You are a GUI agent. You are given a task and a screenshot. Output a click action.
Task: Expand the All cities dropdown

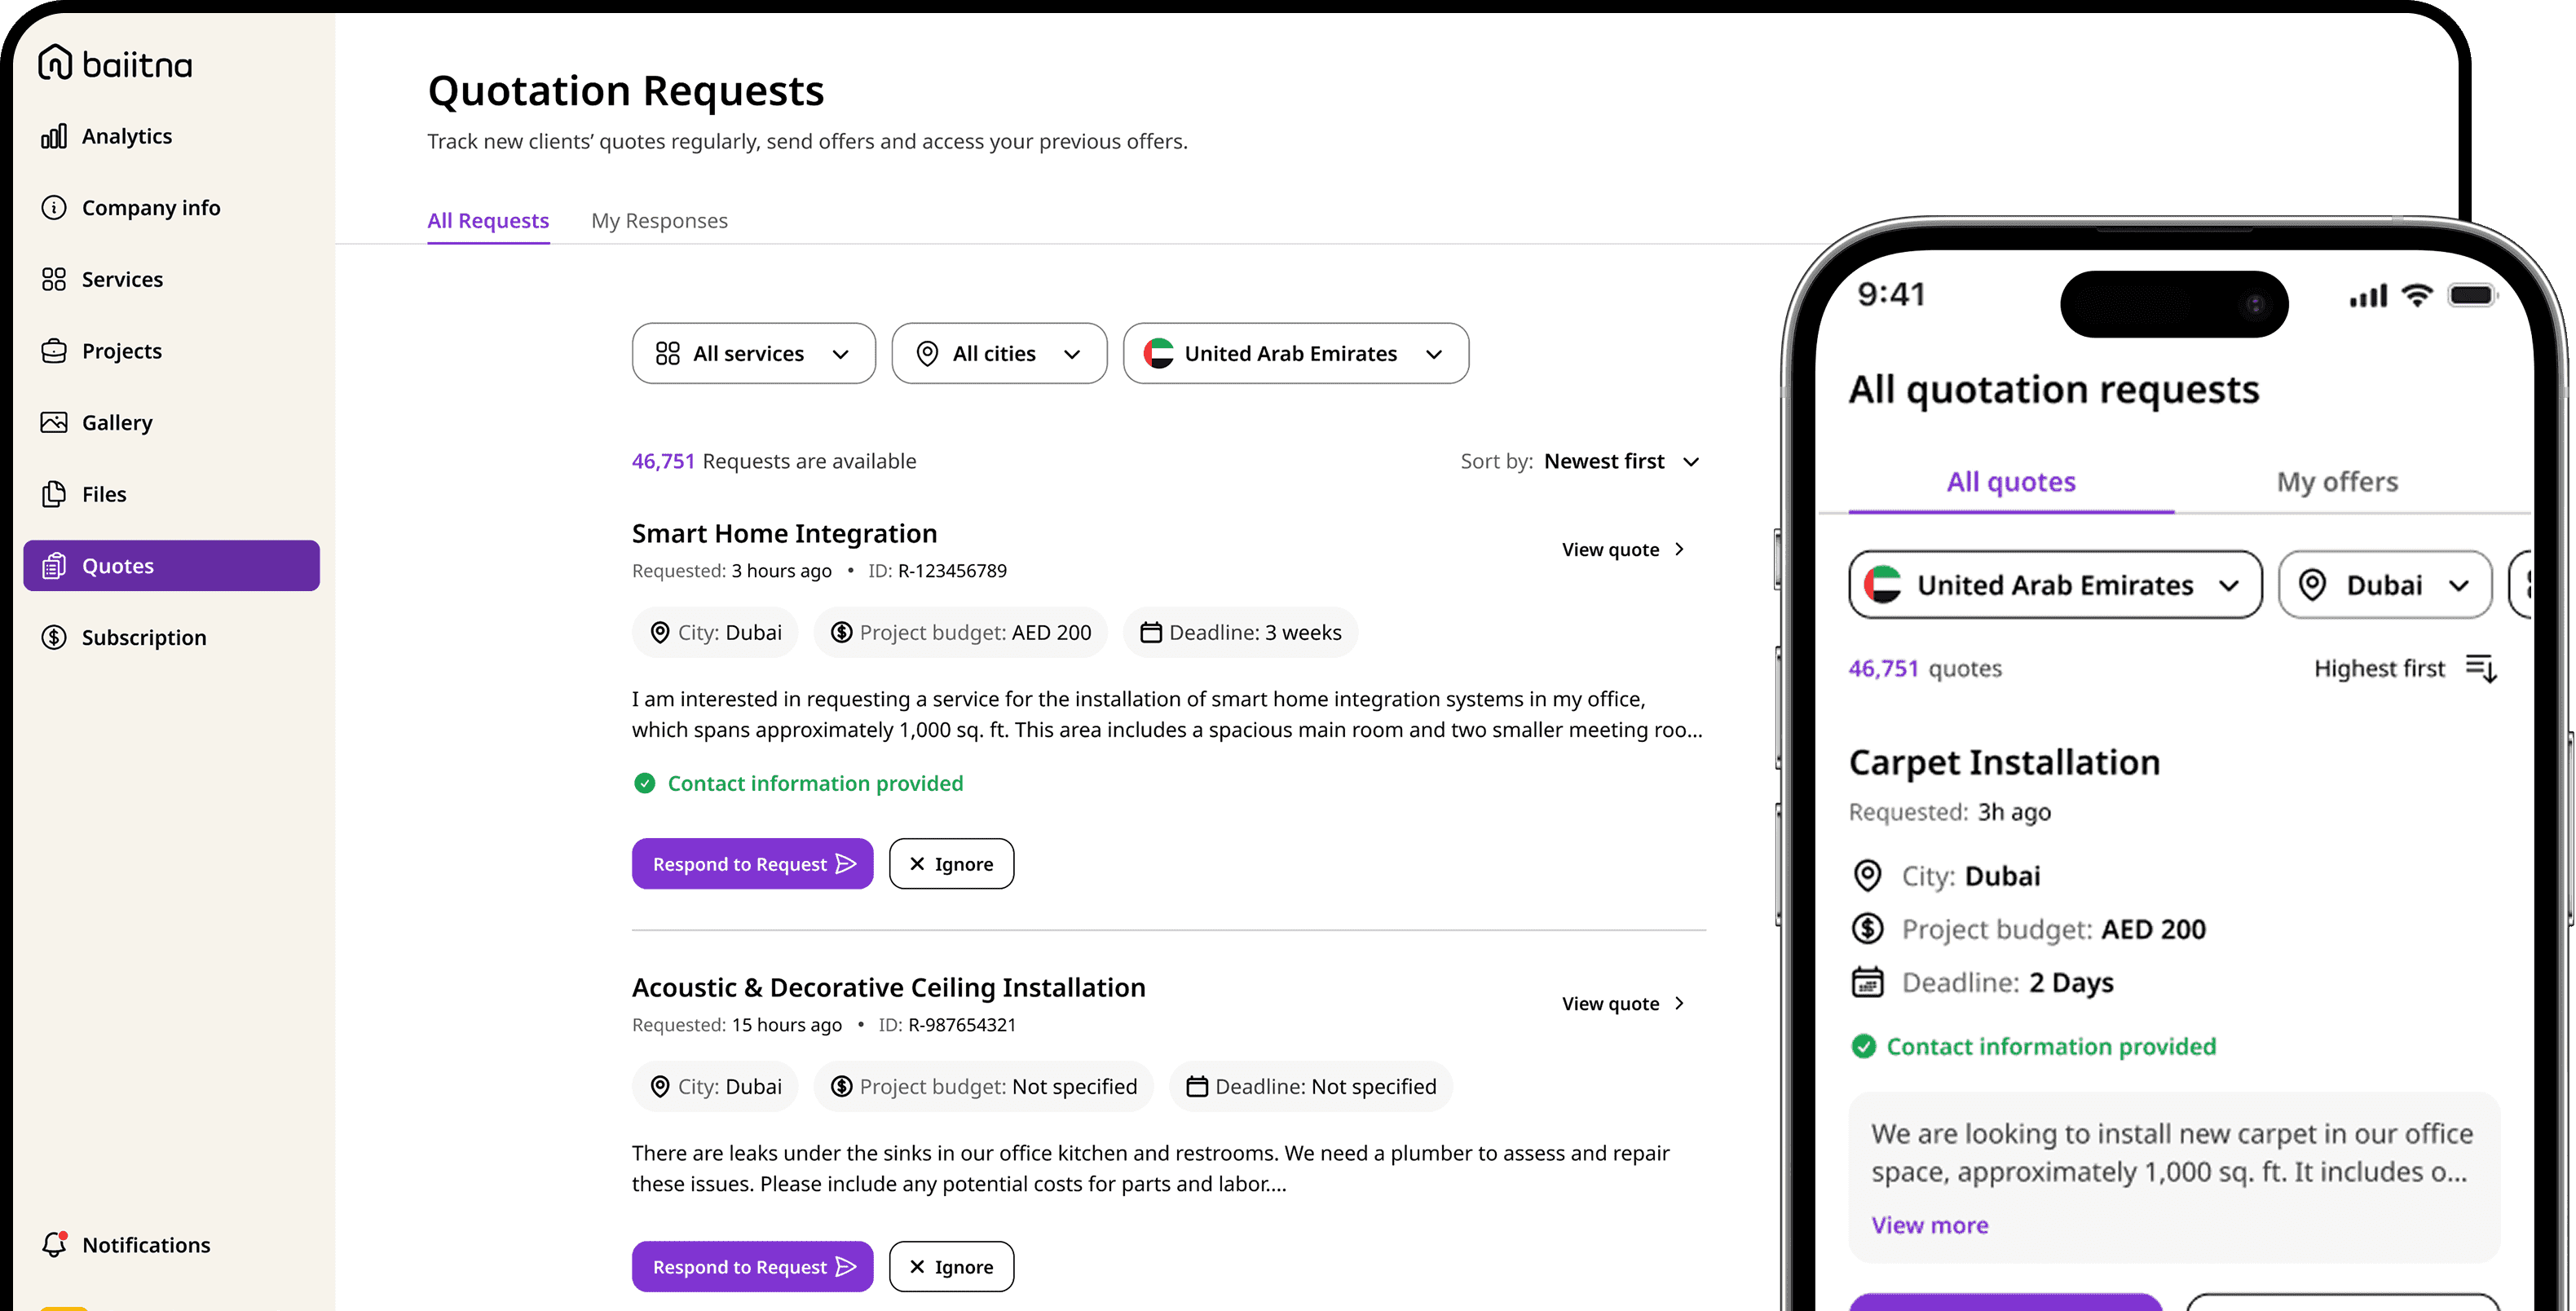pyautogui.click(x=999, y=353)
